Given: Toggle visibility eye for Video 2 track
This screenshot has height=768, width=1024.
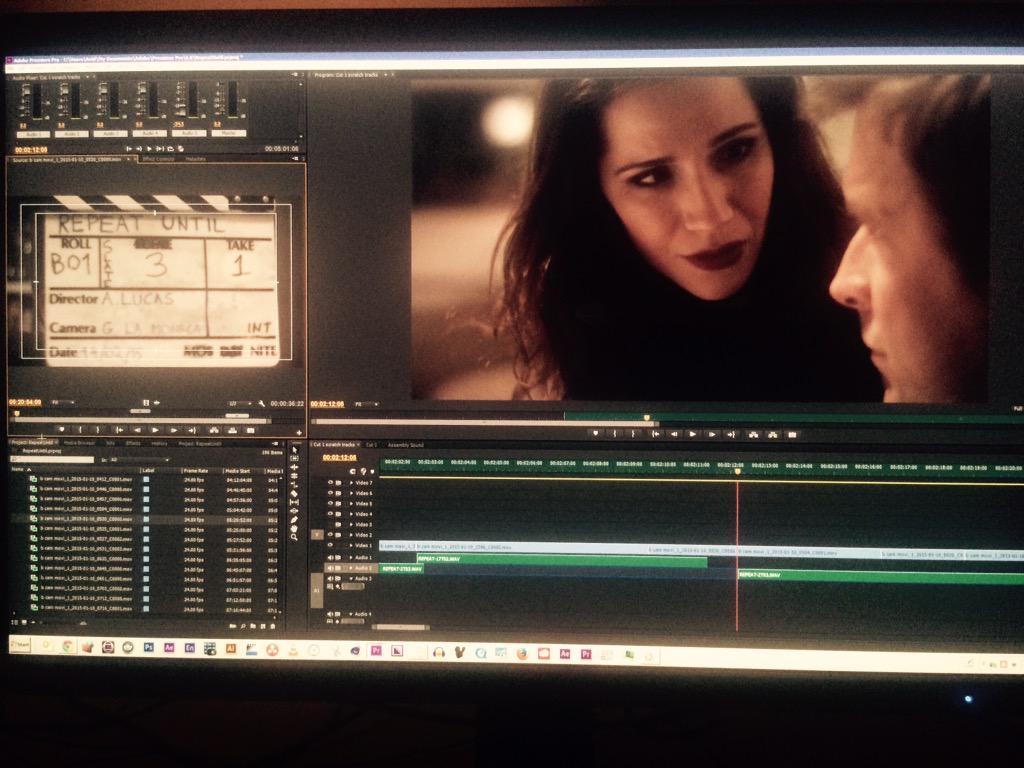Looking at the screenshot, I should [330, 535].
